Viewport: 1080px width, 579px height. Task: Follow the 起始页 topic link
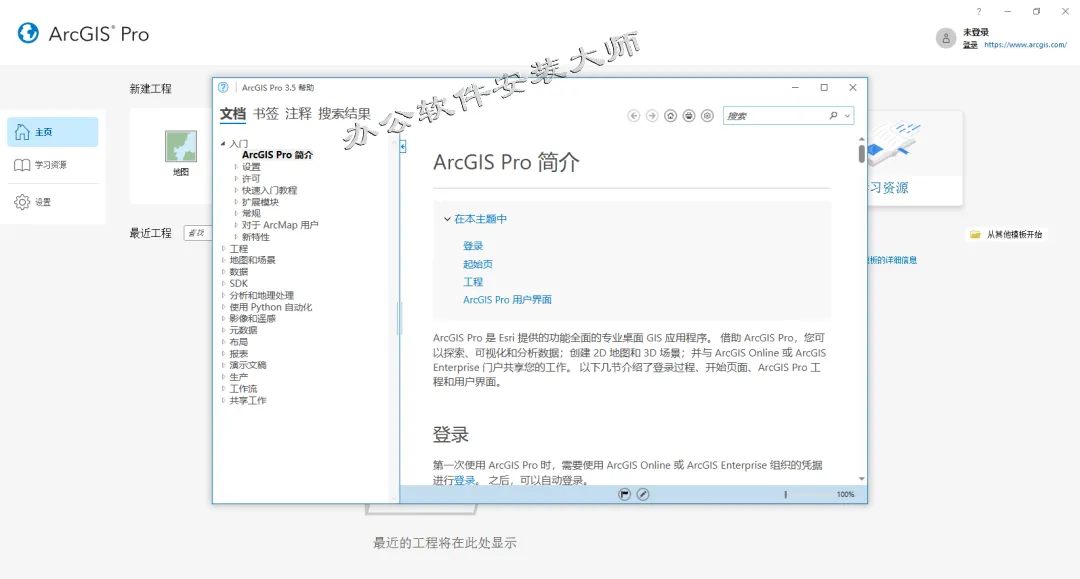[x=477, y=264]
